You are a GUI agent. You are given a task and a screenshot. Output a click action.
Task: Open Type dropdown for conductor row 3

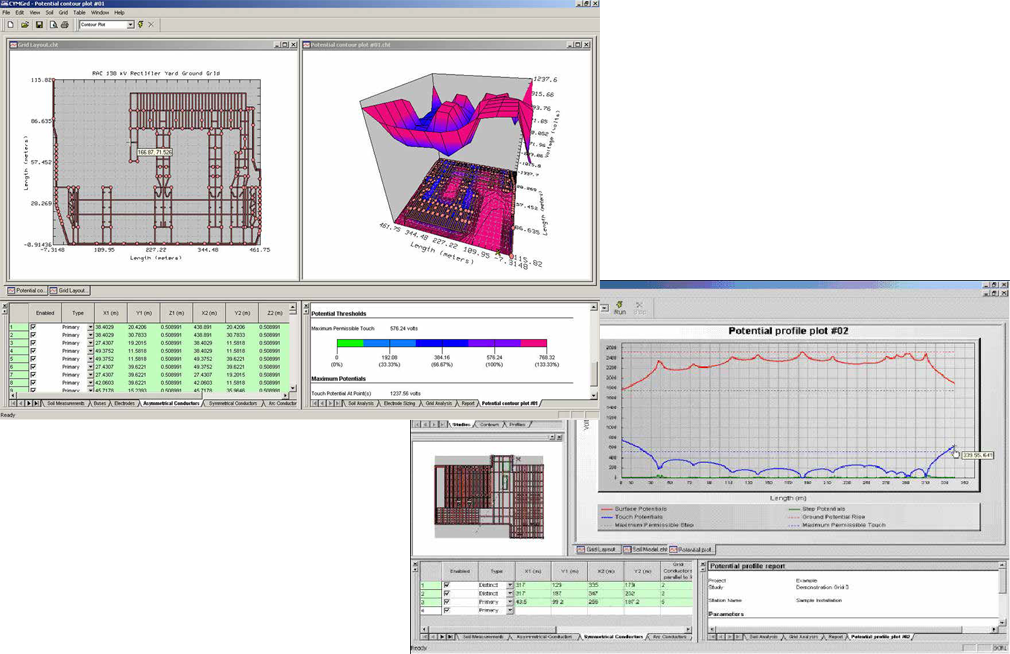[90, 343]
